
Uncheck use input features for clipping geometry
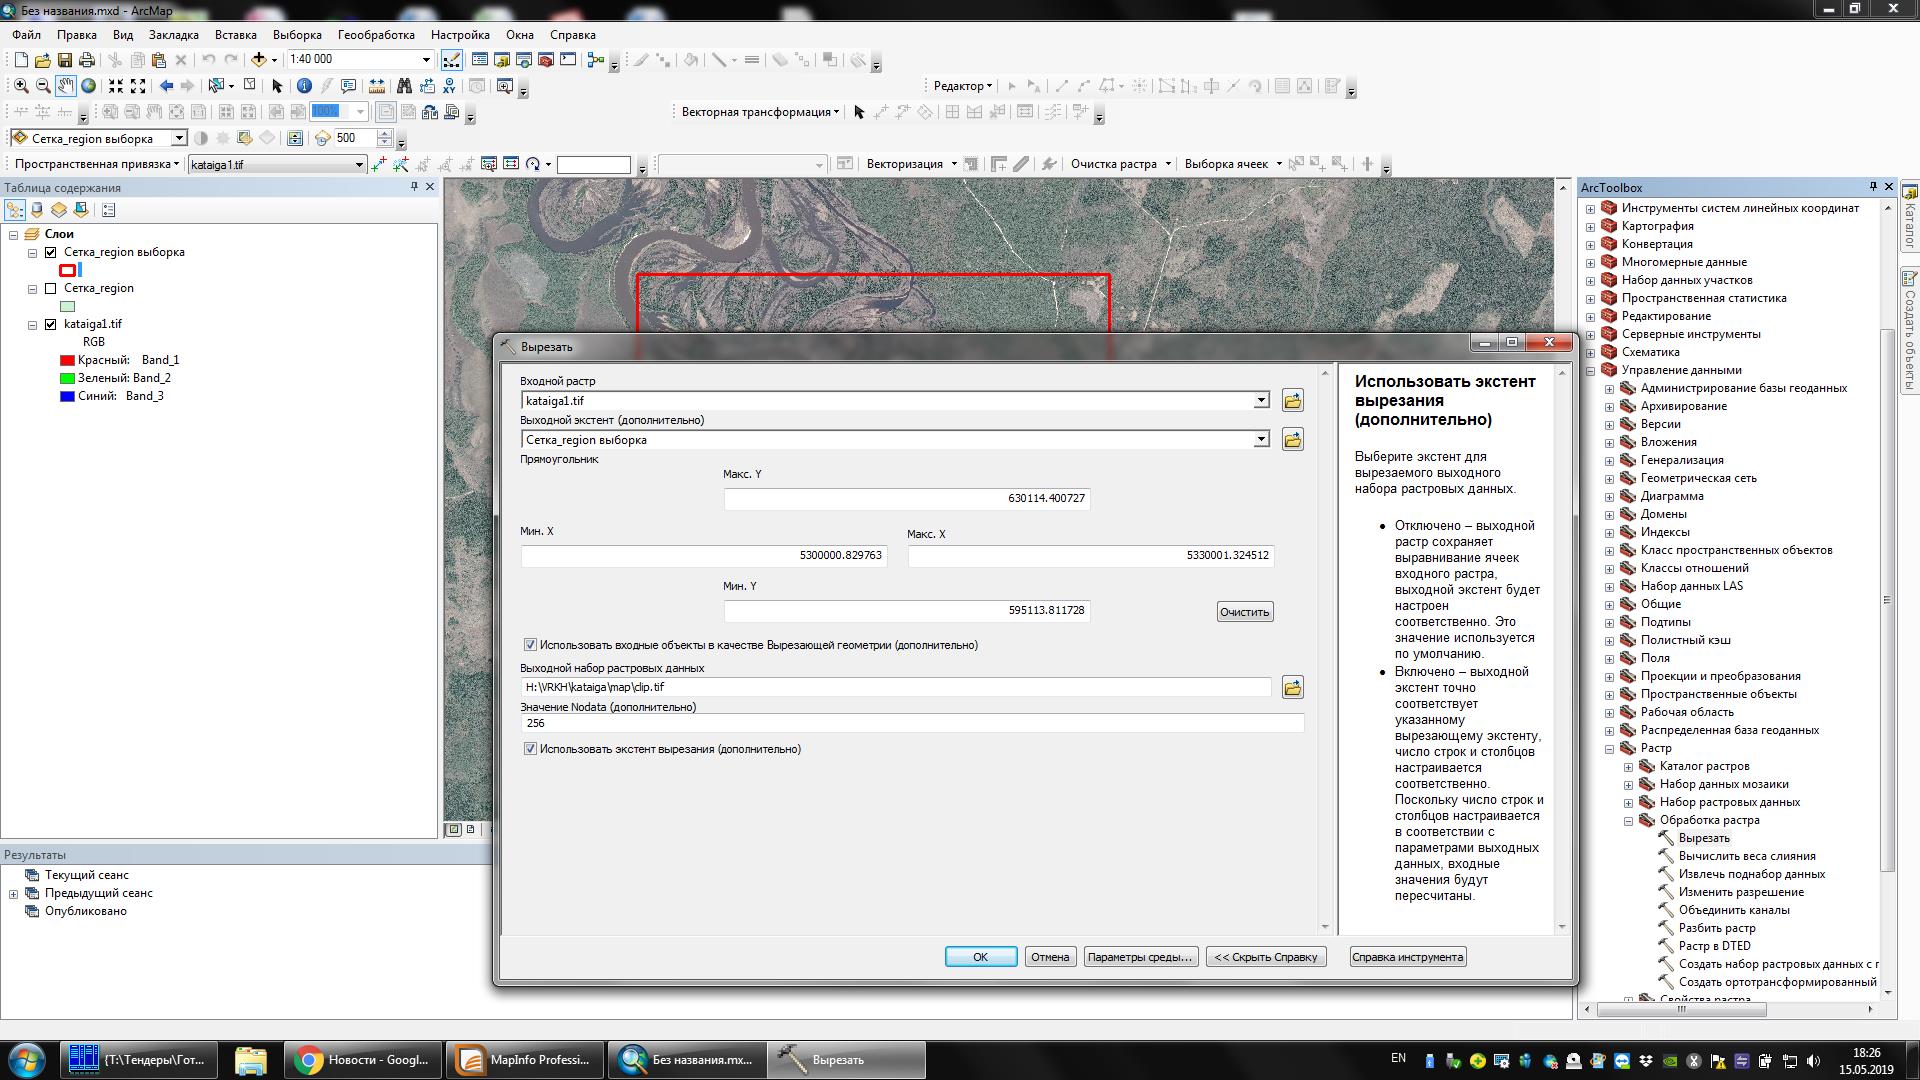point(530,645)
